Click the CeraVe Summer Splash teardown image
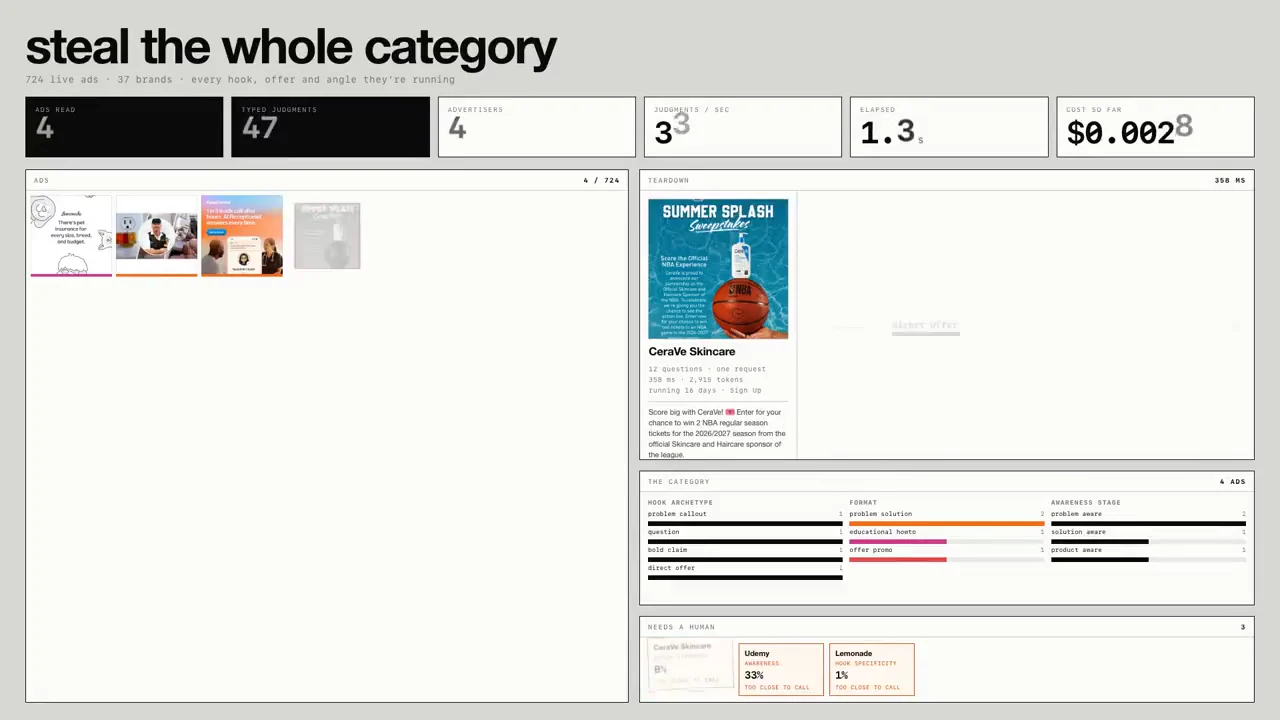Image resolution: width=1280 pixels, height=720 pixels. [x=718, y=269]
